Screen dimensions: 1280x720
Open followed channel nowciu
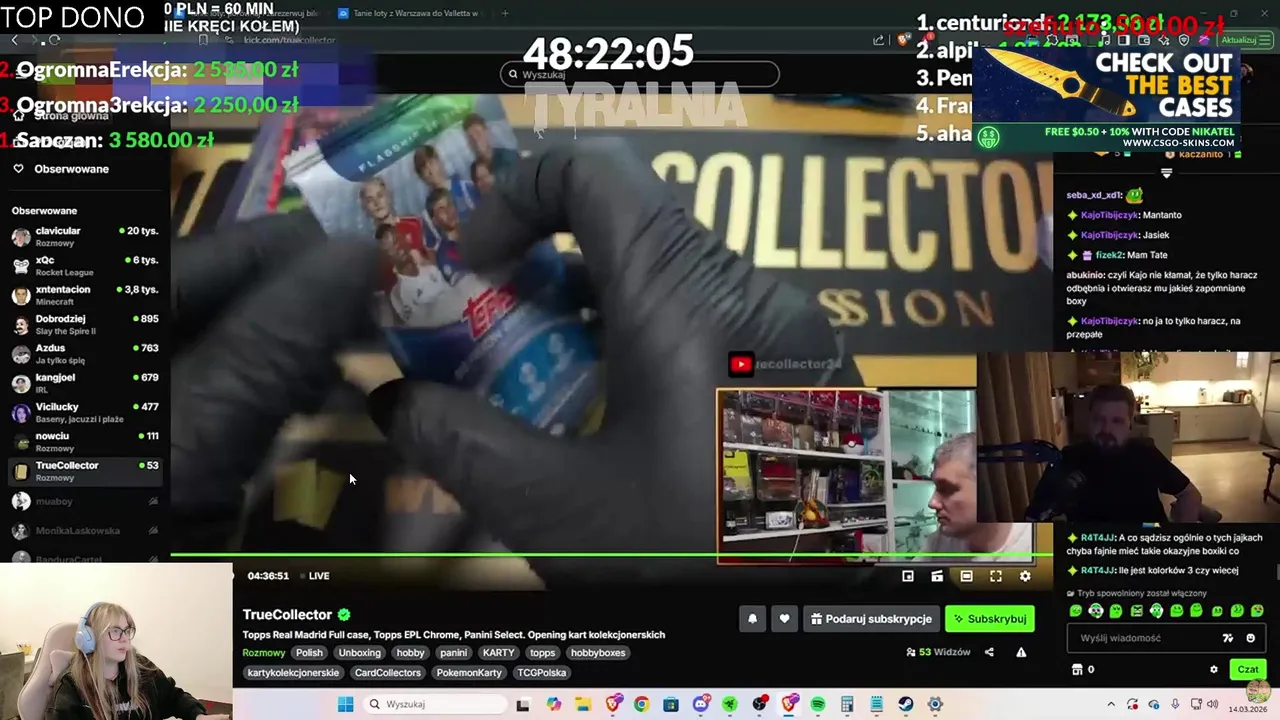click(x=85, y=441)
